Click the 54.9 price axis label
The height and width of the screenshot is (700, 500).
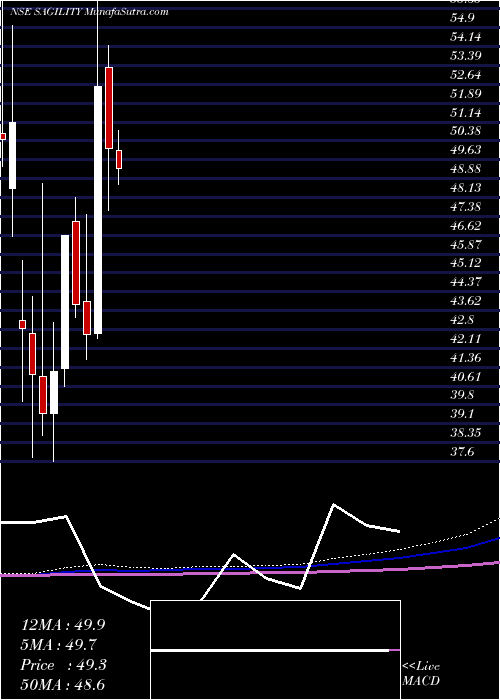click(x=463, y=17)
